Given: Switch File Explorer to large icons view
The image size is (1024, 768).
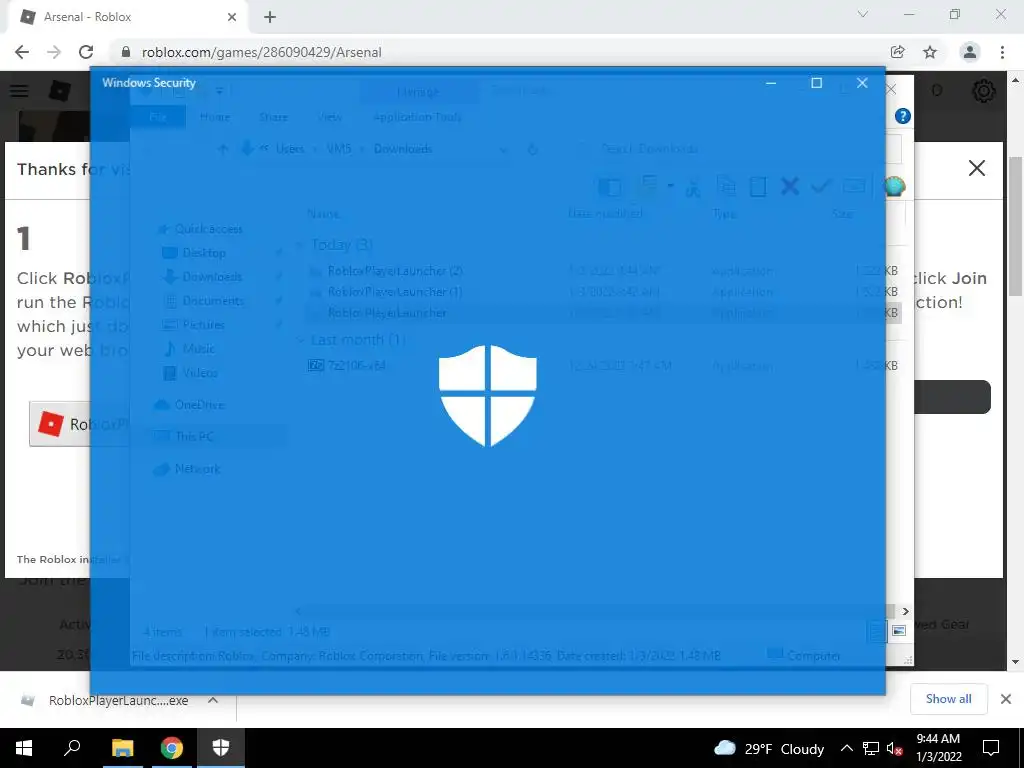Looking at the screenshot, I should tap(899, 631).
